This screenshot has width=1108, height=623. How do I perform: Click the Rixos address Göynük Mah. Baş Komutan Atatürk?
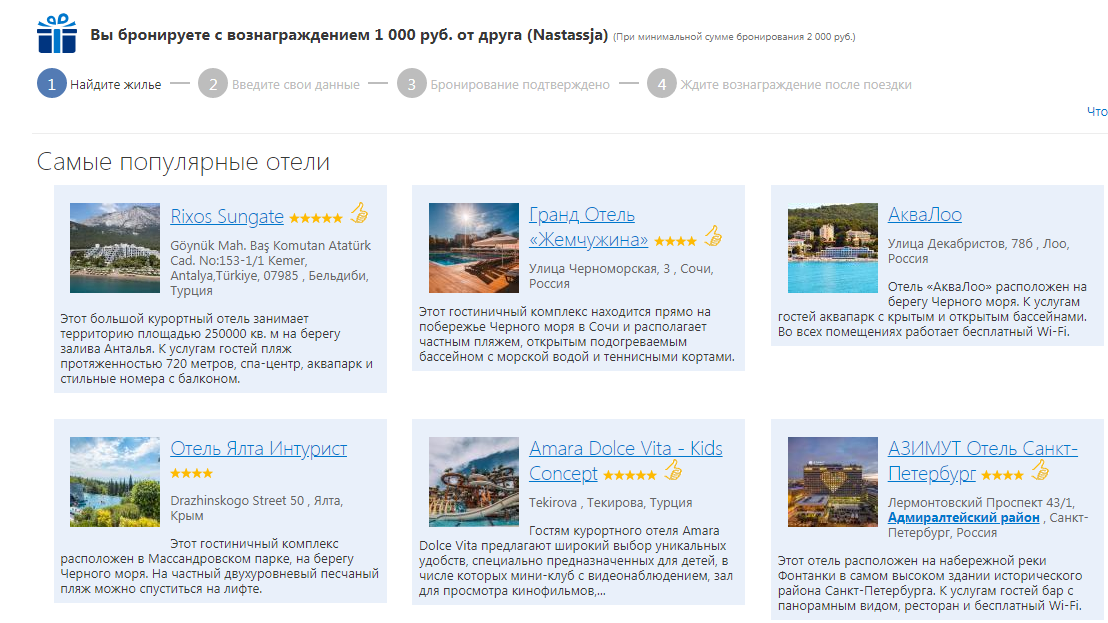271,268
